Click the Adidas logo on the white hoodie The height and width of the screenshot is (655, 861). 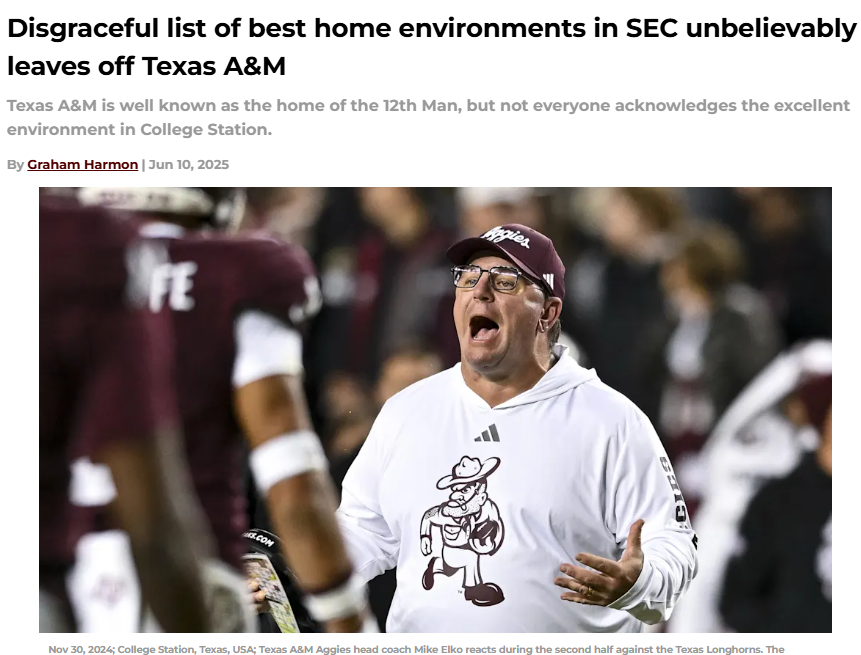(487, 433)
